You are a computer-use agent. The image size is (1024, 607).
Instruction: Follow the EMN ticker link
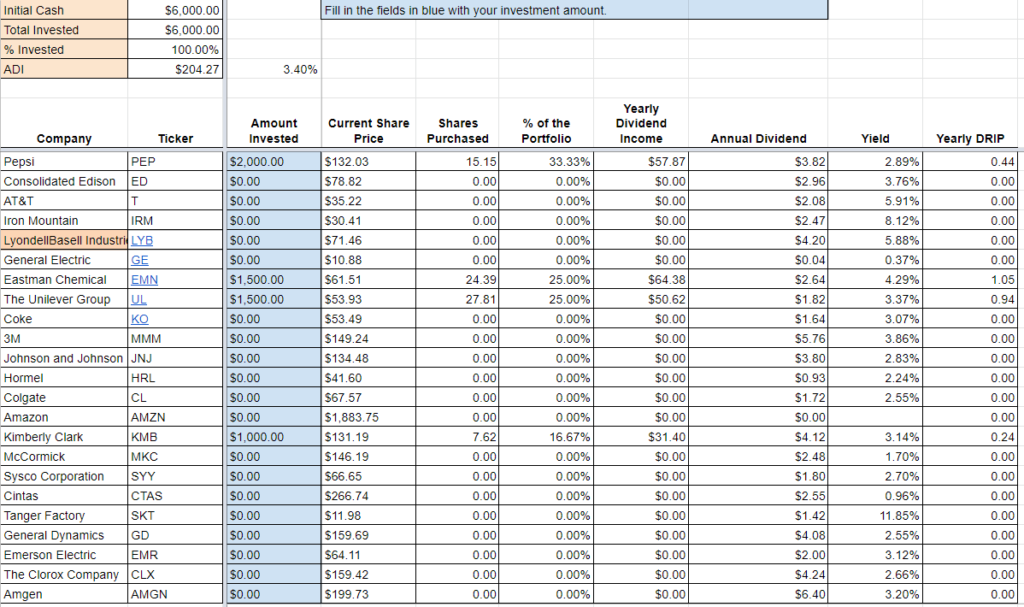[x=144, y=280]
